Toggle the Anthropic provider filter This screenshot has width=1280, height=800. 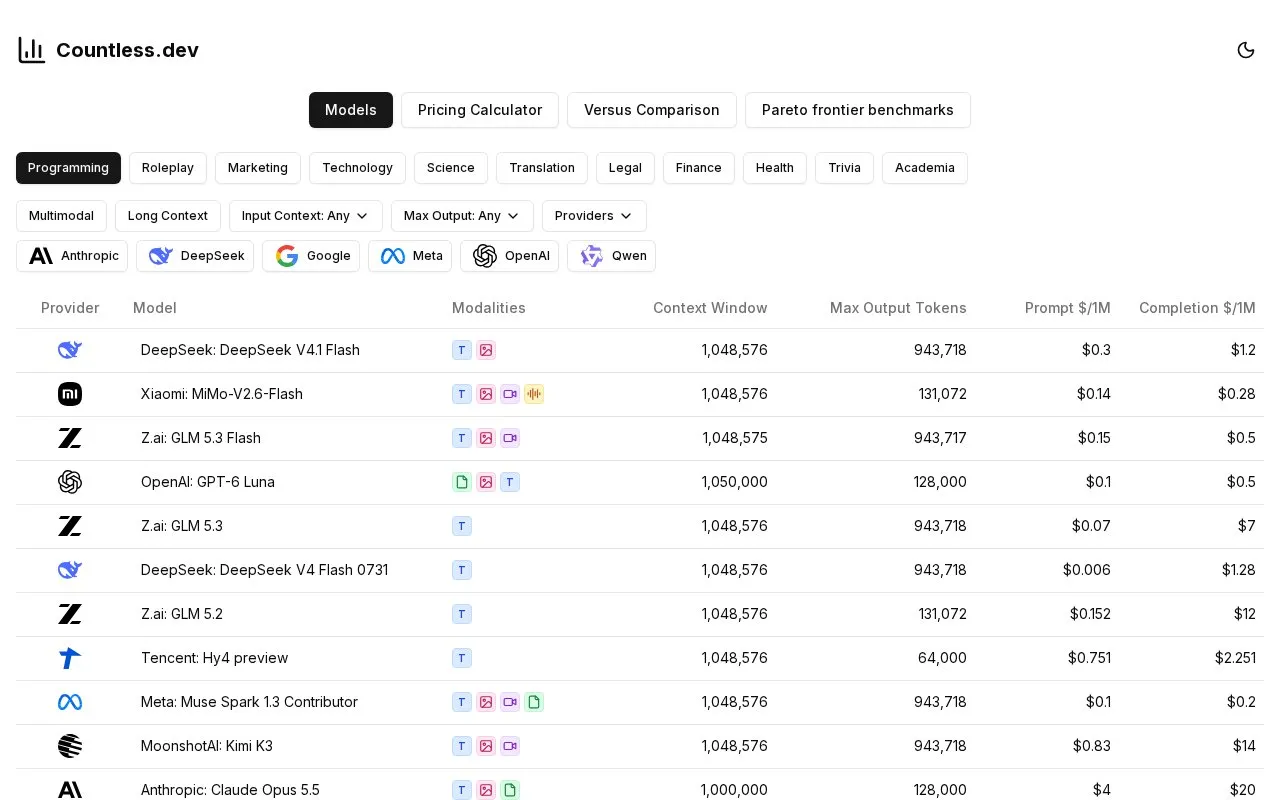(72, 256)
